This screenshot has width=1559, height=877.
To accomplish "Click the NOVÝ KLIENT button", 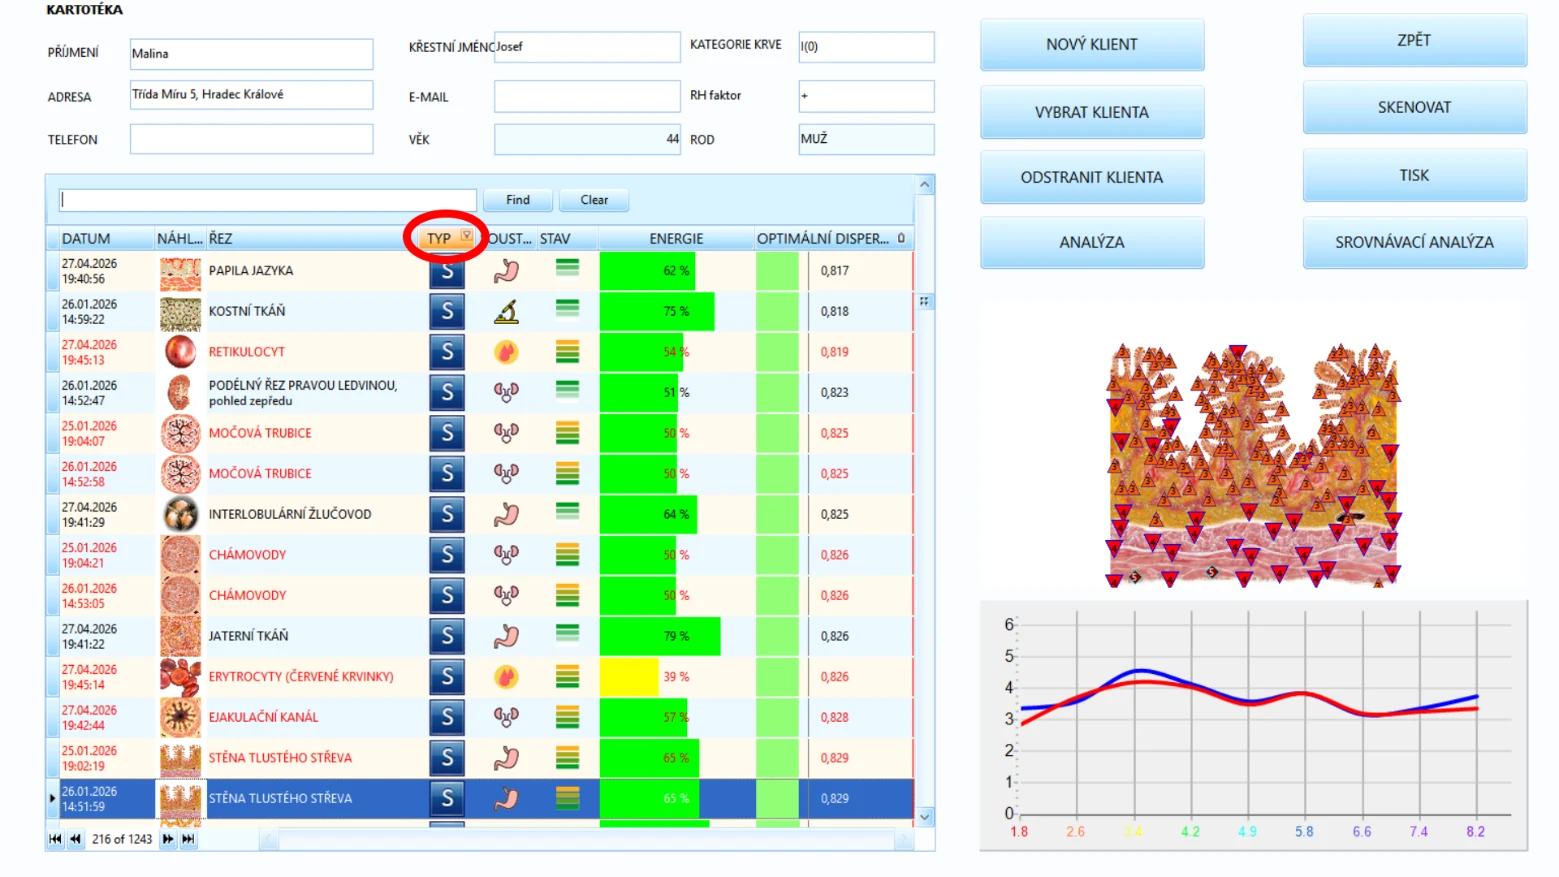I will (1091, 45).
